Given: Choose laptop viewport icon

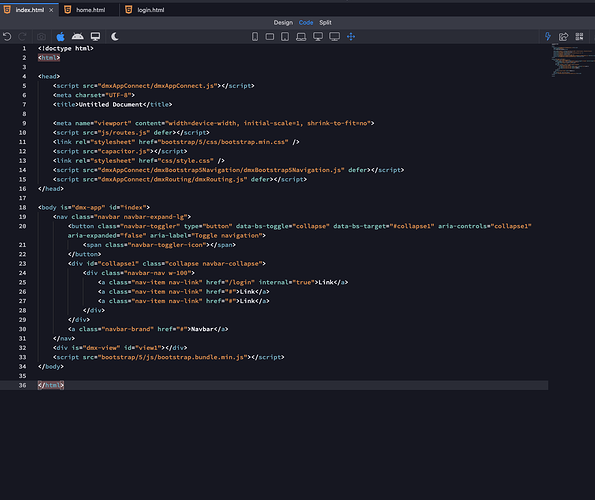Looking at the screenshot, I should click(x=301, y=37).
